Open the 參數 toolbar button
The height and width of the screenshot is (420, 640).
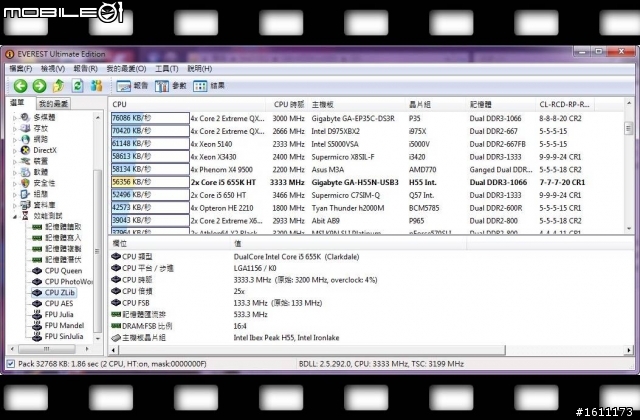coord(171,86)
